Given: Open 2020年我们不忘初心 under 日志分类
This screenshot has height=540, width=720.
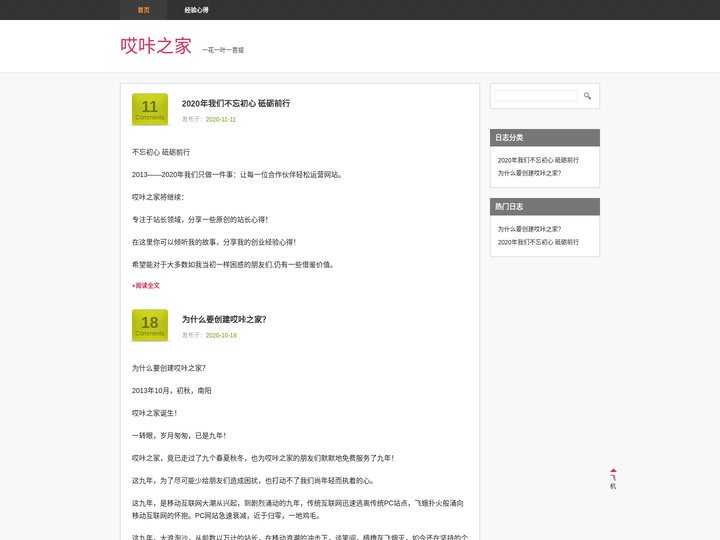Looking at the screenshot, I should 538,160.
